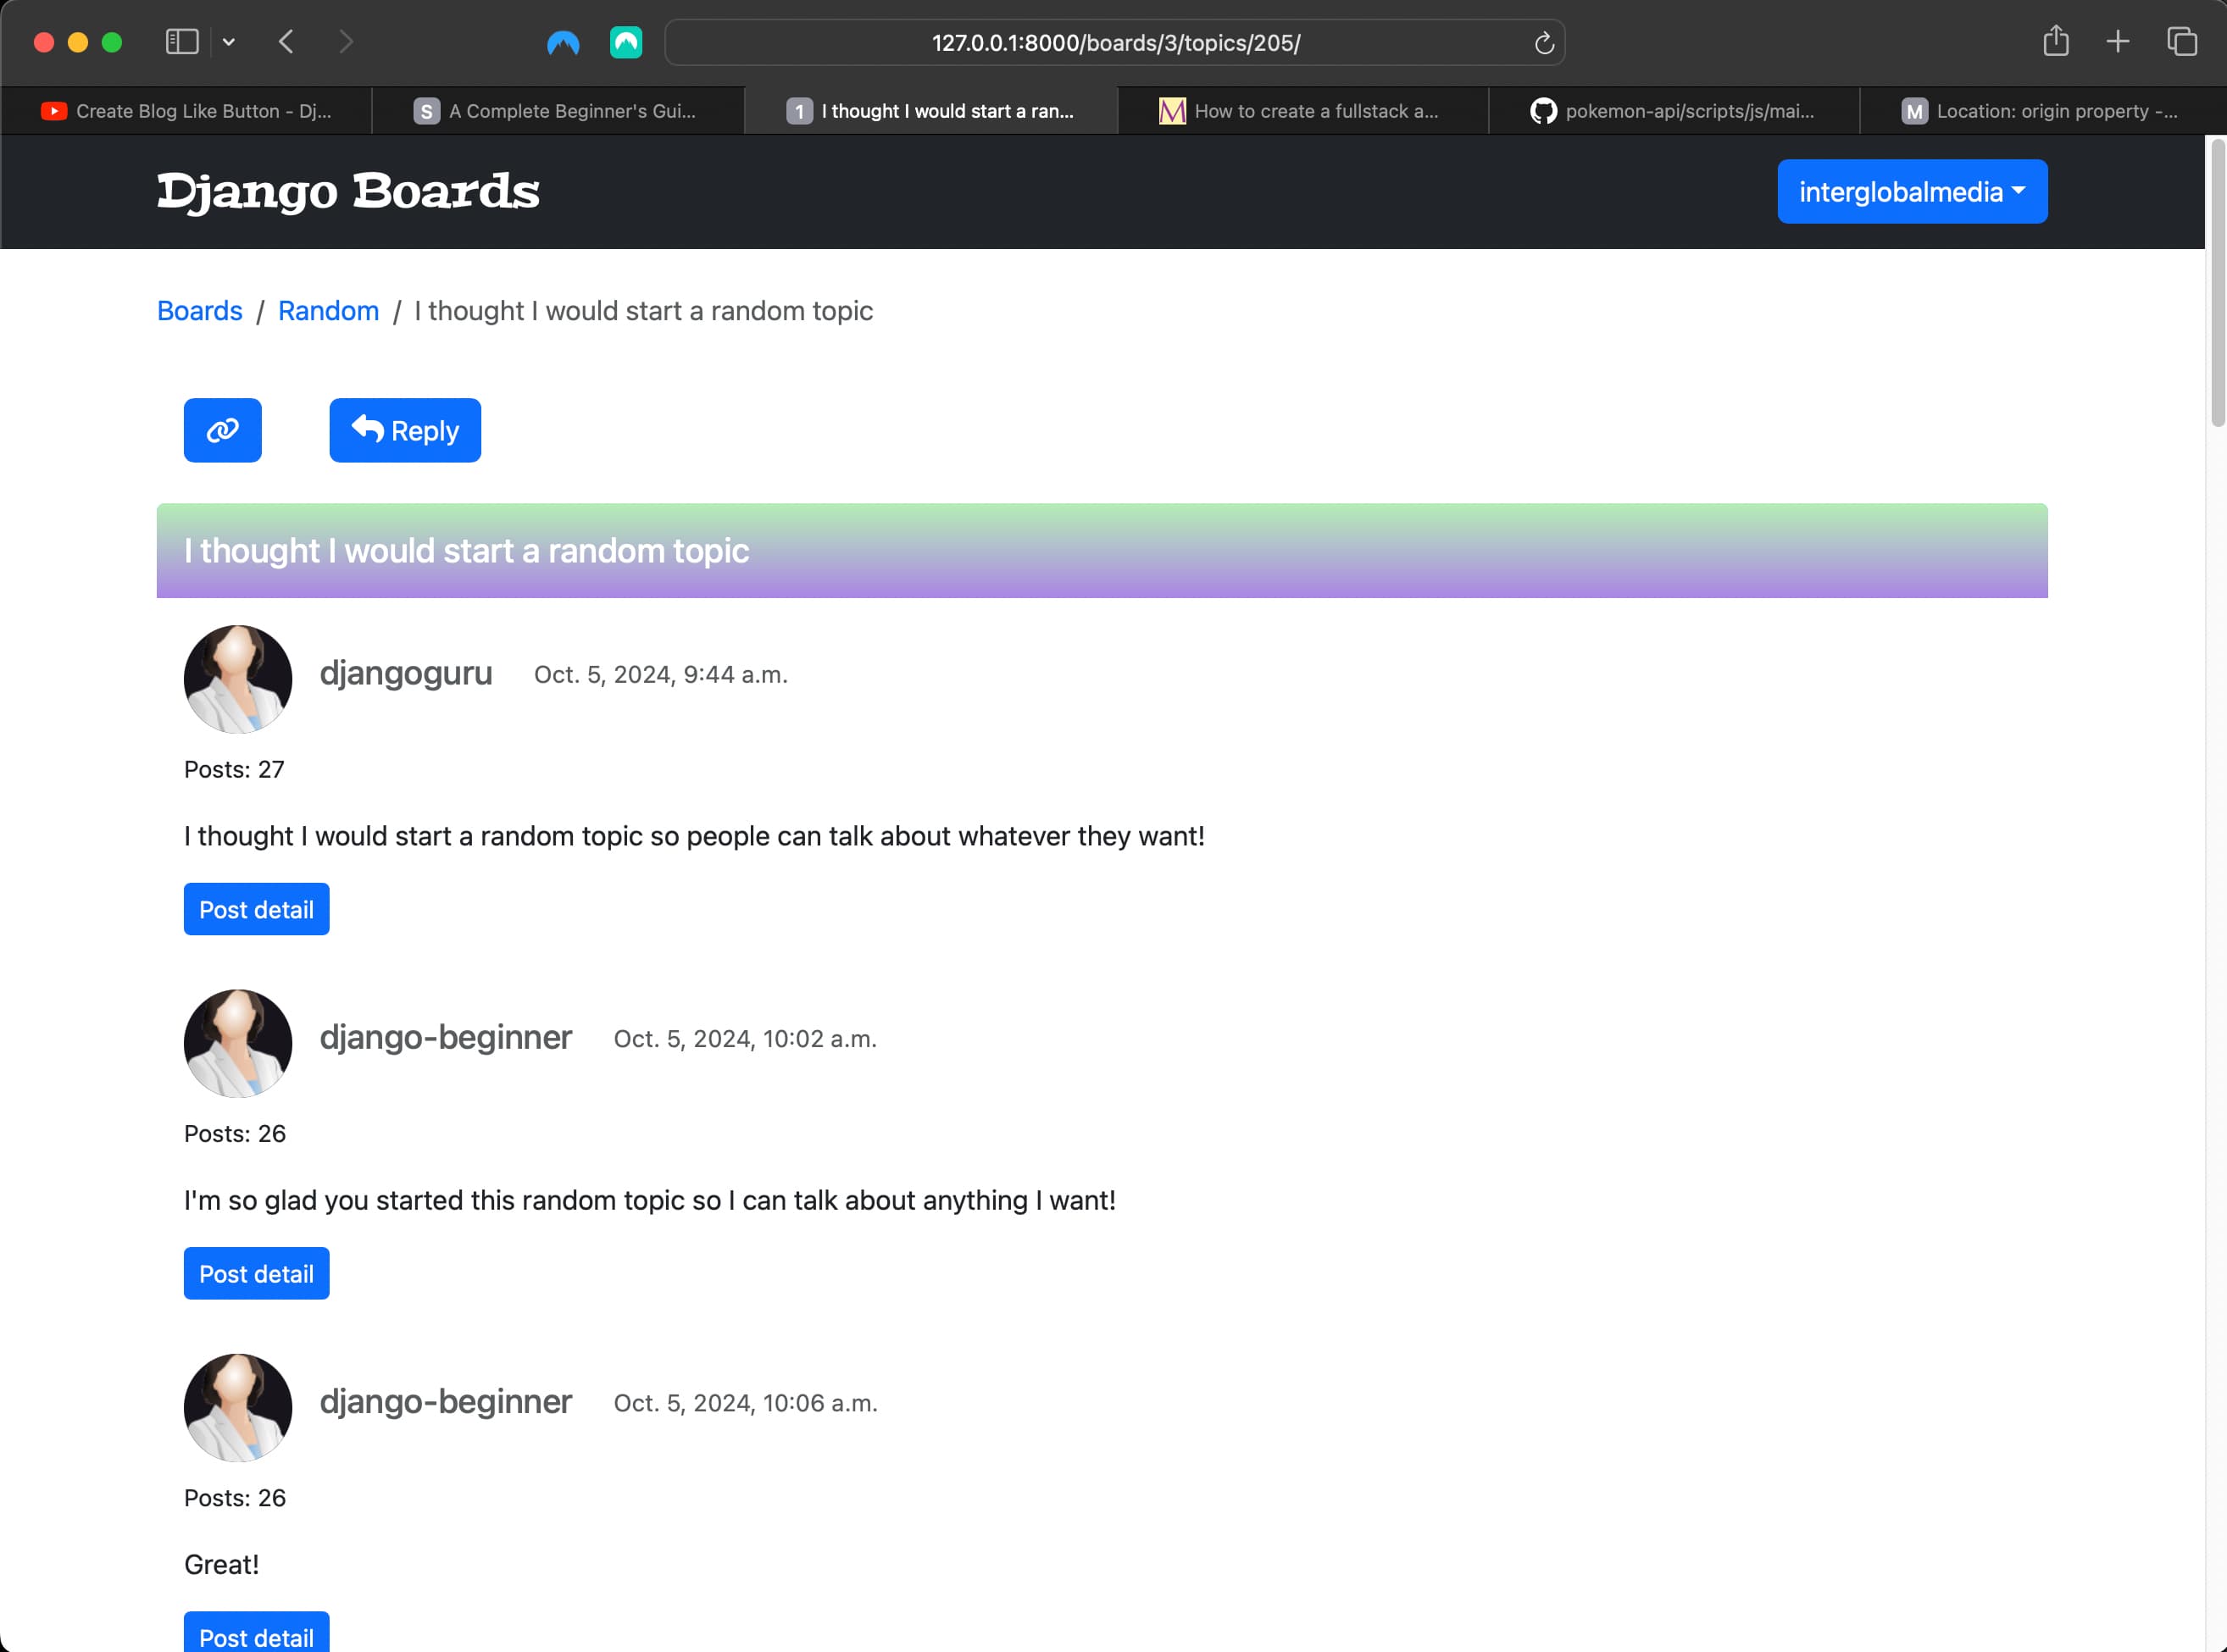Viewport: 2227px width, 1652px height.
Task: Click djangoguru's 'whatever they want!' message
Action: point(694,836)
